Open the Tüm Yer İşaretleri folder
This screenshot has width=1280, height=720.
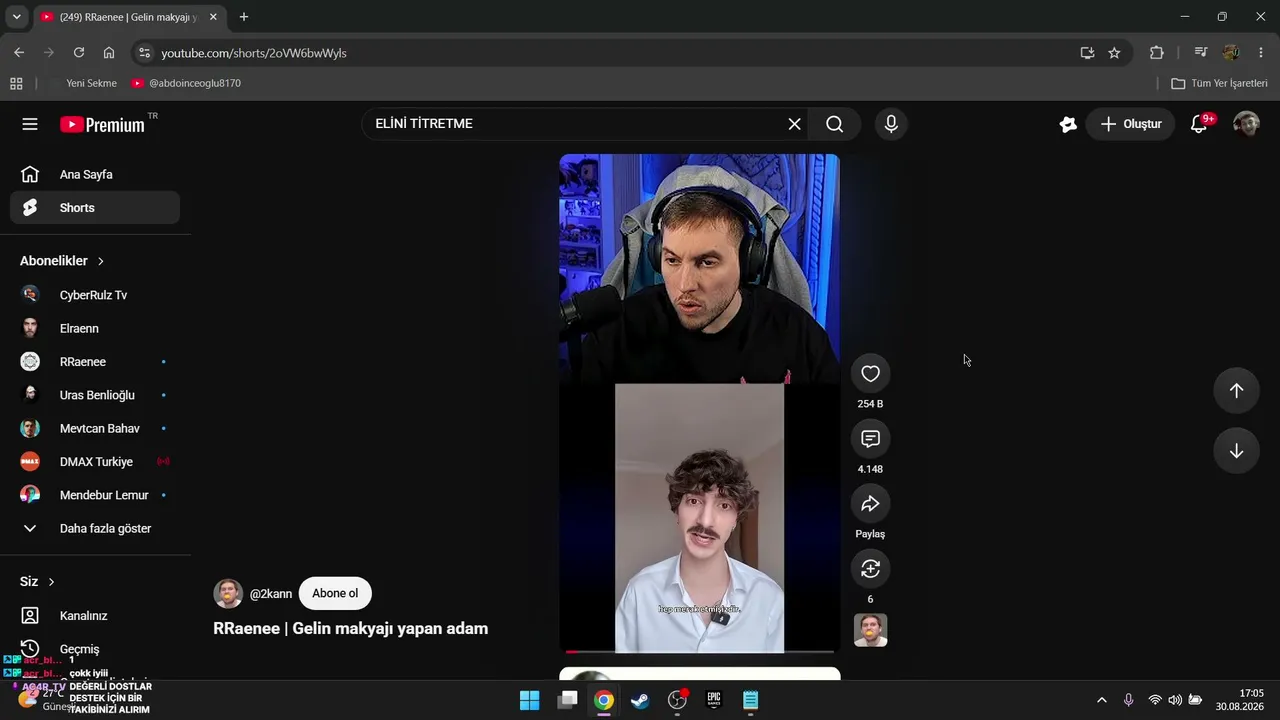tap(1219, 83)
